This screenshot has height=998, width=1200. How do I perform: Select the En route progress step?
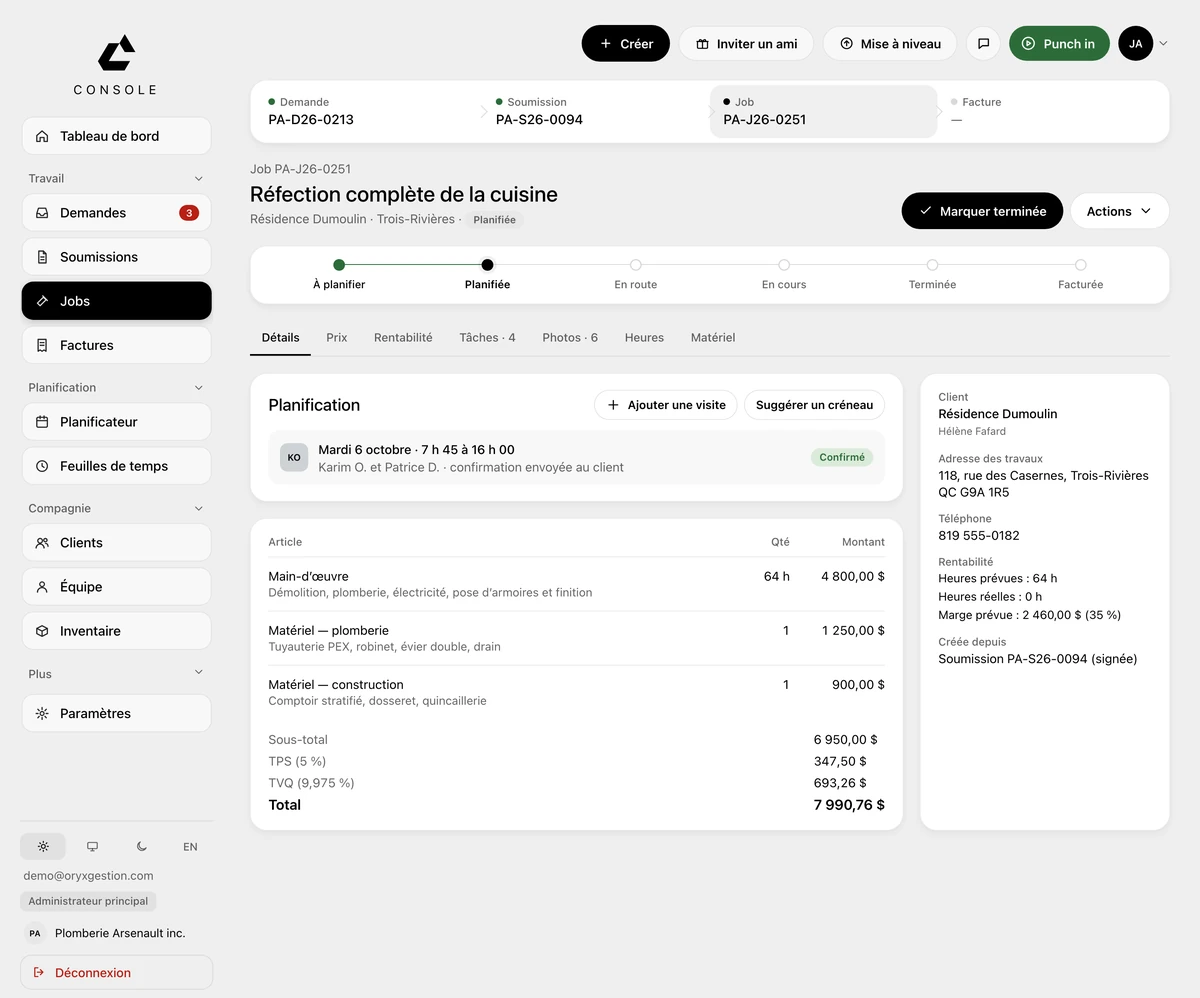(636, 274)
